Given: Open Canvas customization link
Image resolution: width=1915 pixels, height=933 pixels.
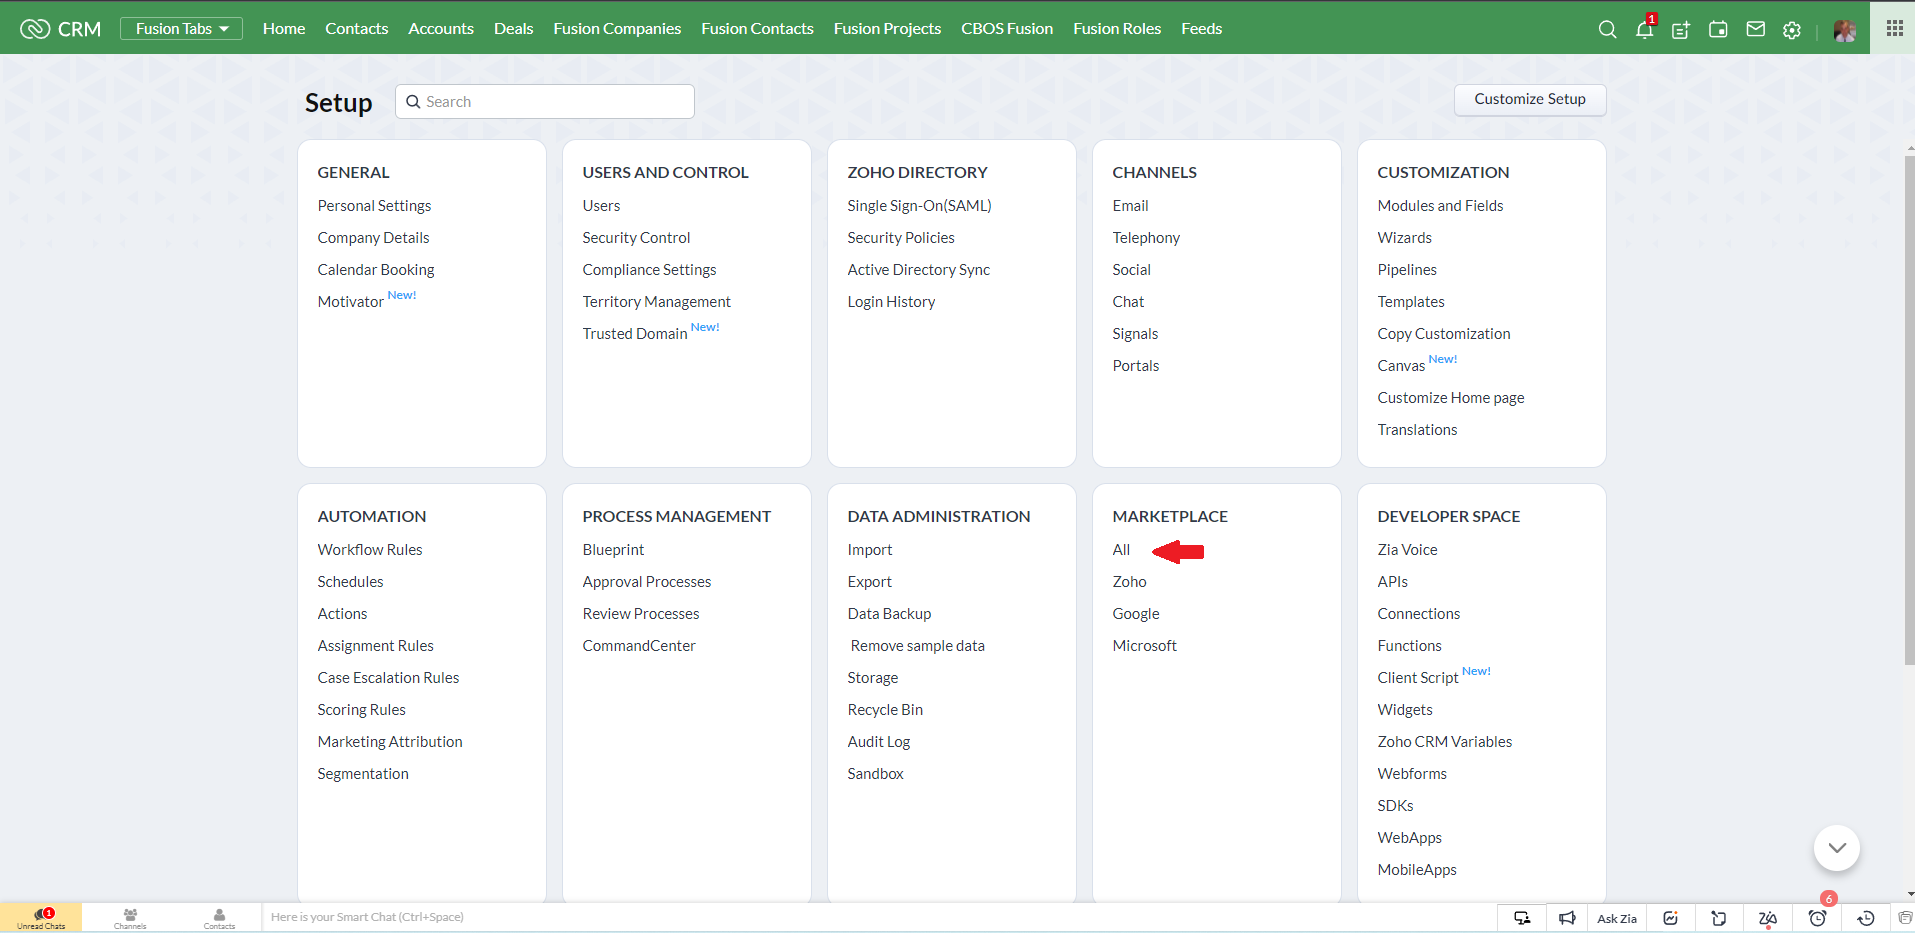Looking at the screenshot, I should click(x=1401, y=366).
